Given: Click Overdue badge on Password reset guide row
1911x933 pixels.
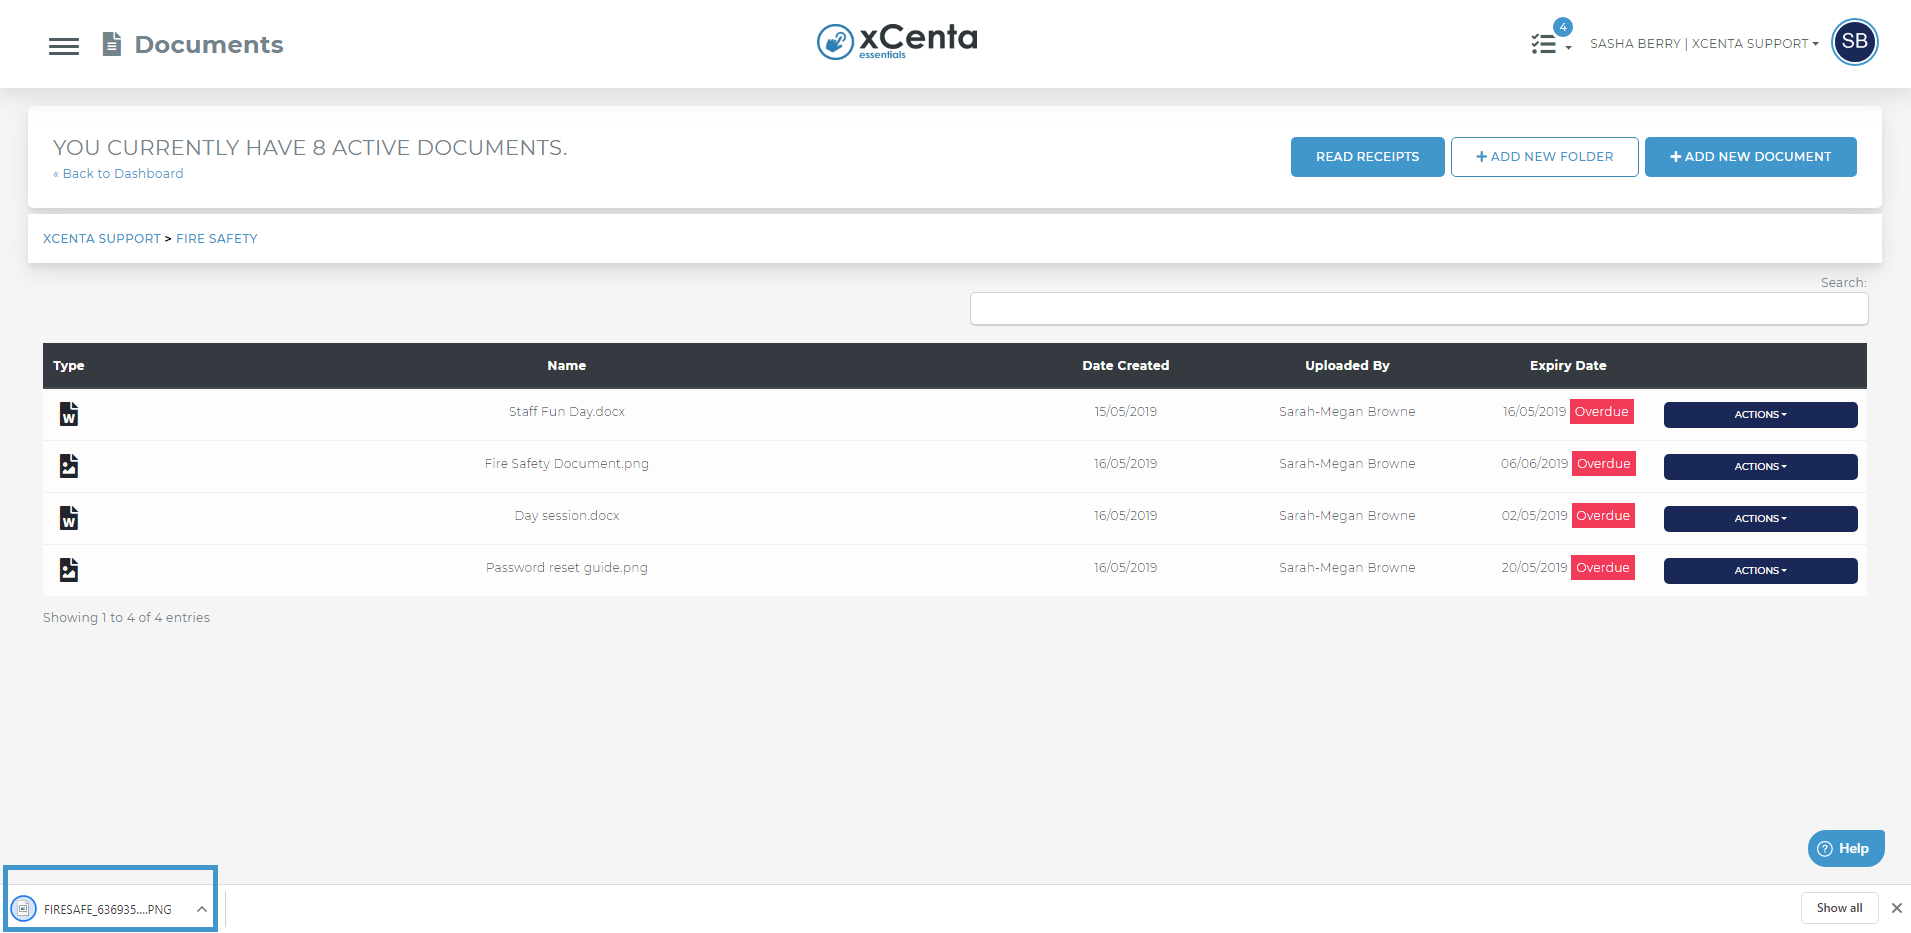Looking at the screenshot, I should 1603,568.
